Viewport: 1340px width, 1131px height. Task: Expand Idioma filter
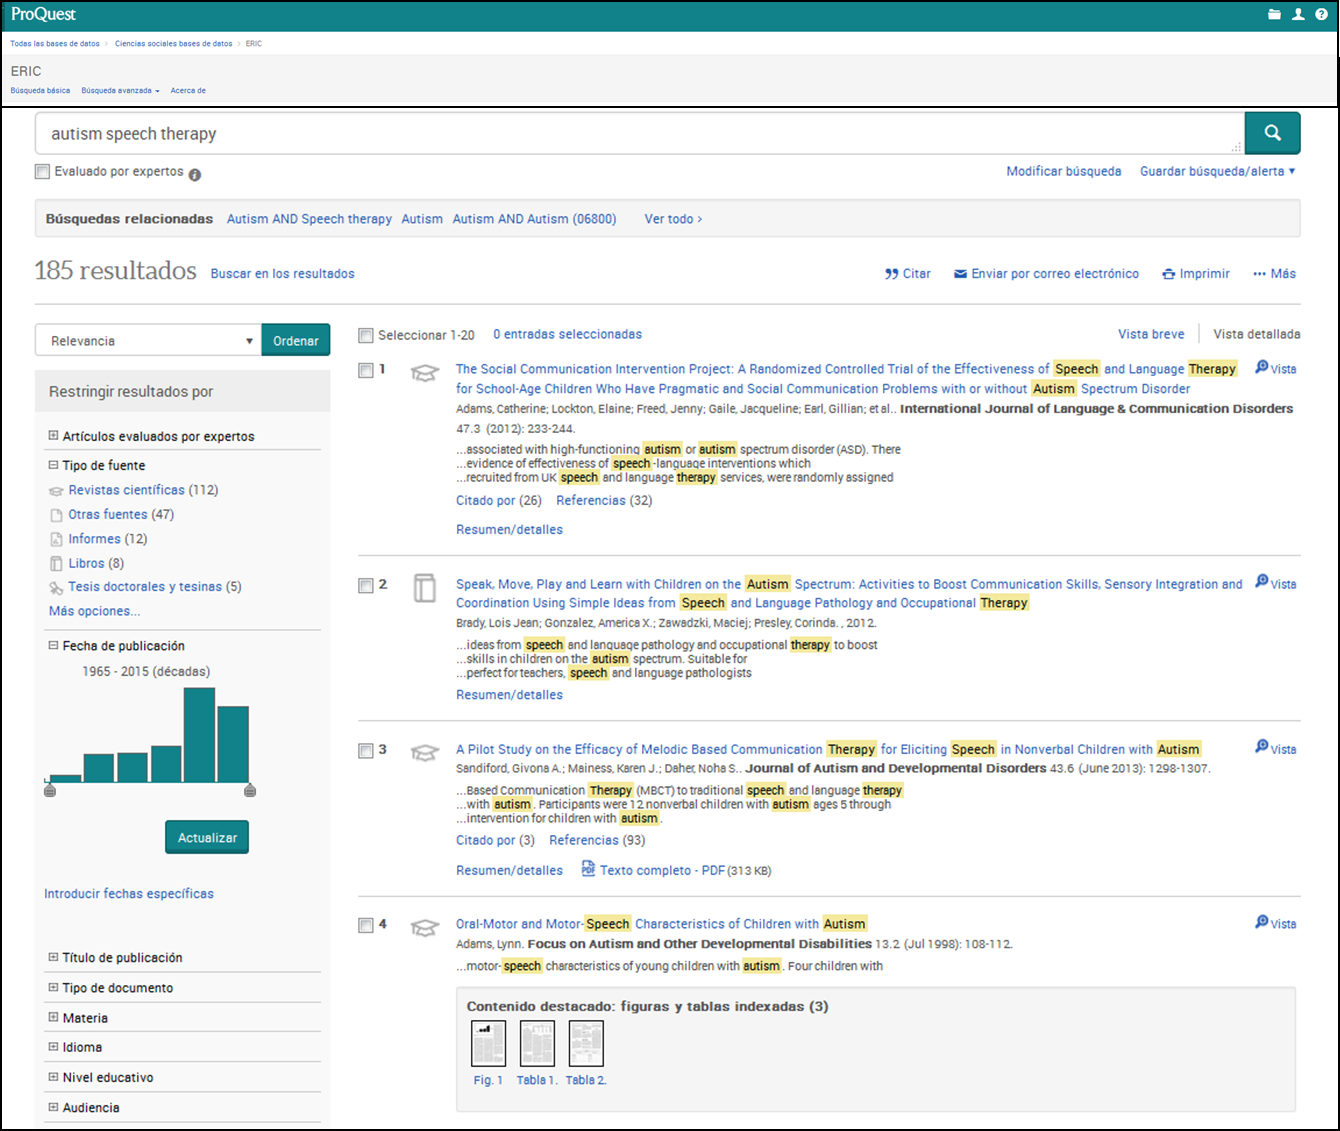click(53, 1047)
